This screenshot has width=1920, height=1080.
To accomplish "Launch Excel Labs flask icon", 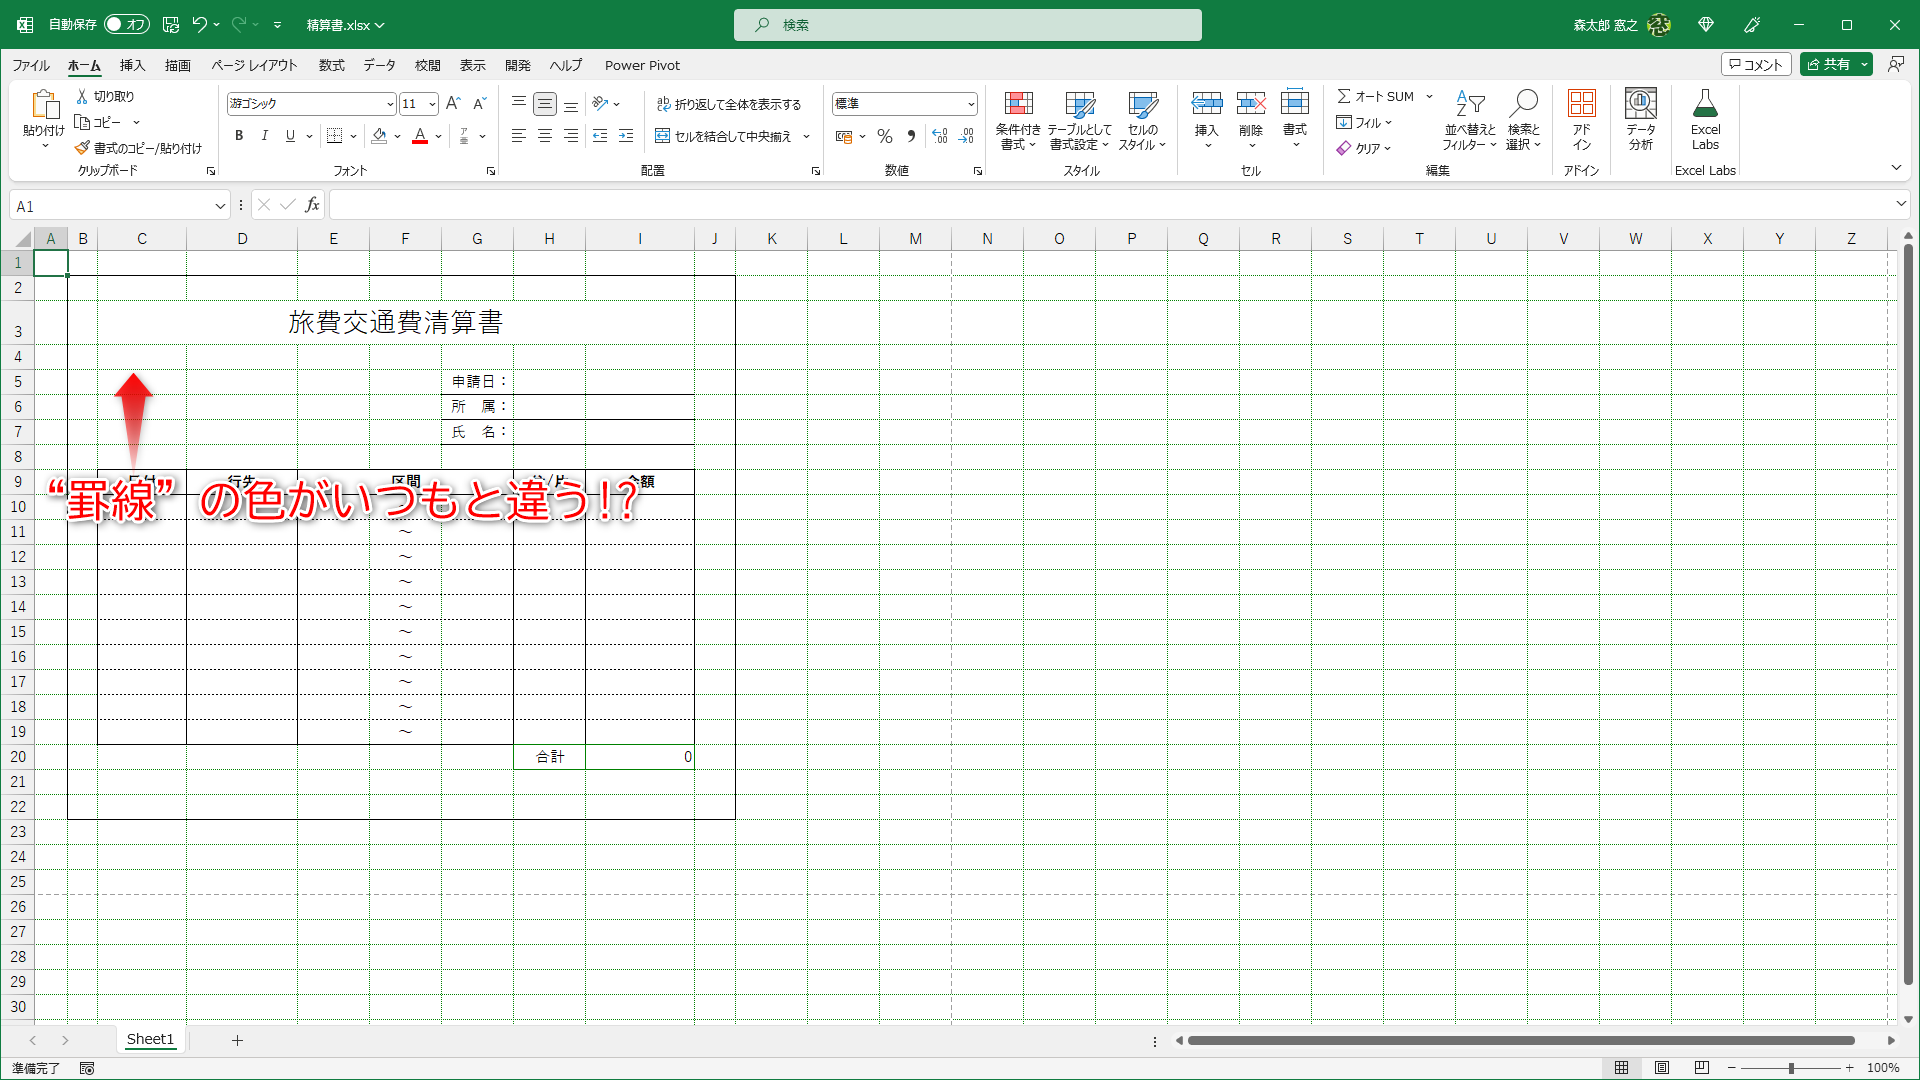I will pyautogui.click(x=1705, y=104).
